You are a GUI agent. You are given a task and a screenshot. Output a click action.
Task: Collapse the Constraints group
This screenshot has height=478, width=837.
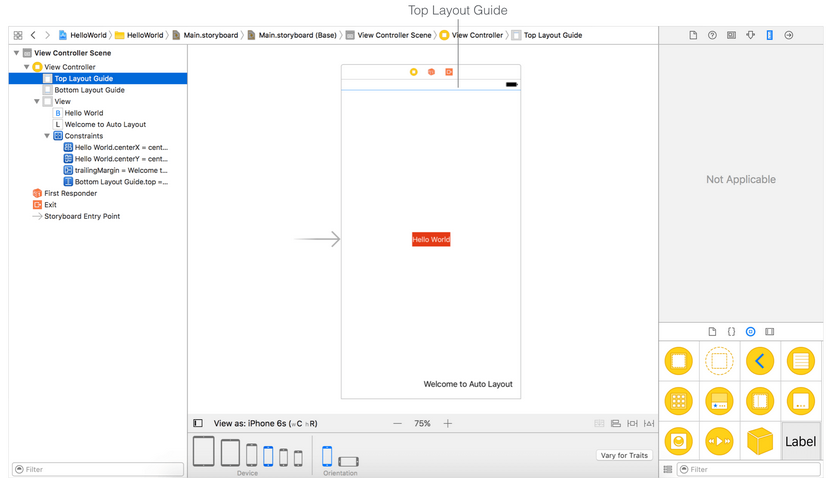pos(47,136)
